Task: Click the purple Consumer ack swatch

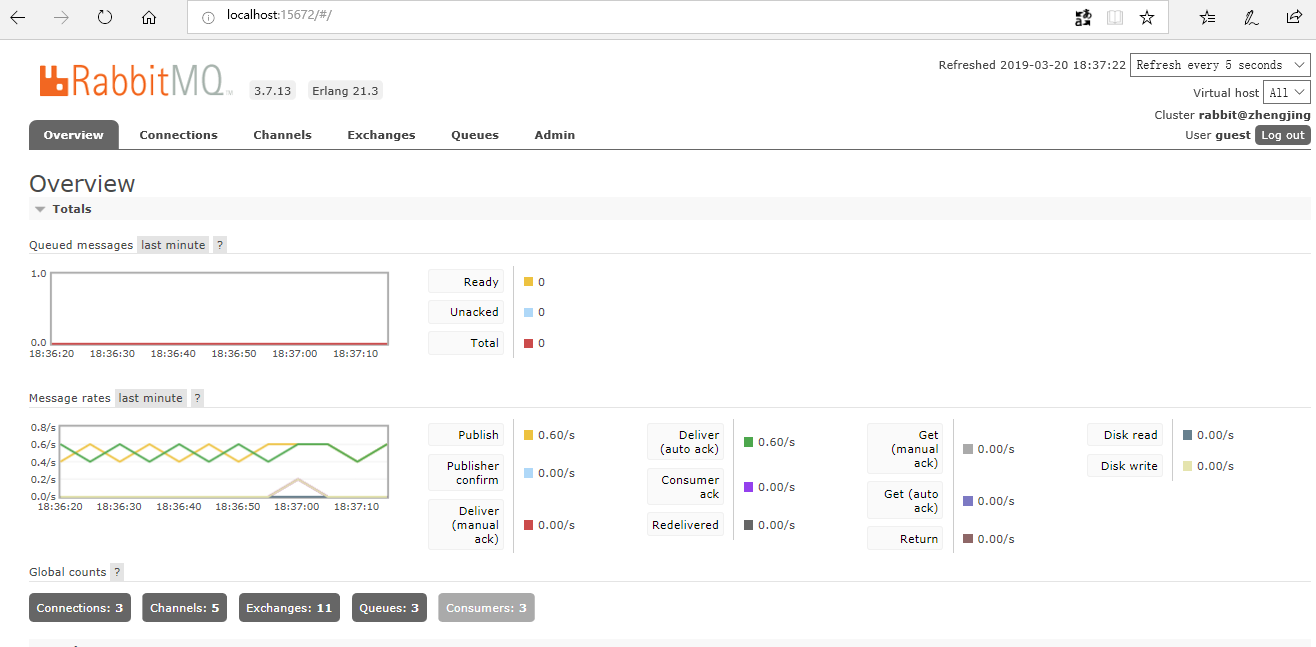Action: click(749, 487)
